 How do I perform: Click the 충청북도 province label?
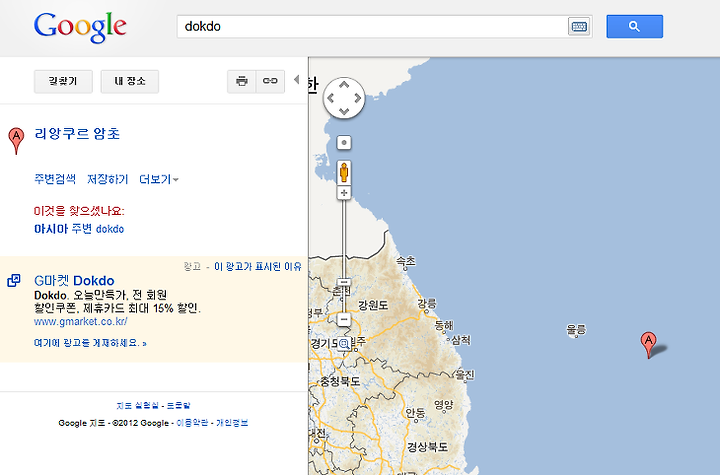tap(340, 381)
